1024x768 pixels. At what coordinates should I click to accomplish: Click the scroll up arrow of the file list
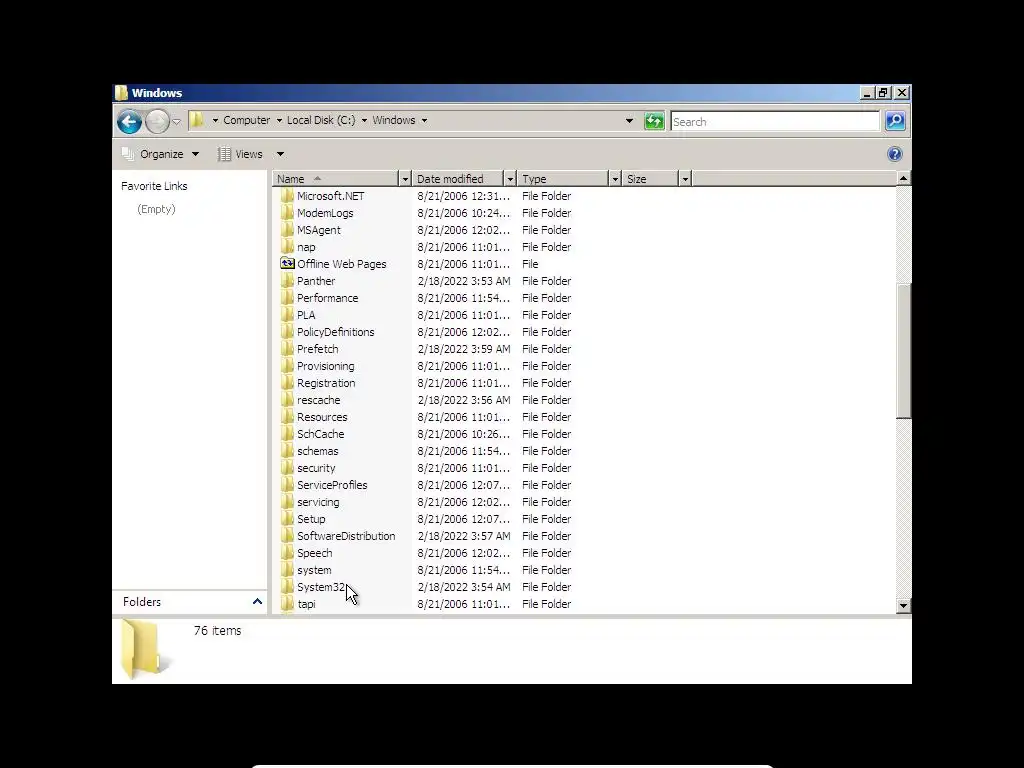tap(903, 178)
